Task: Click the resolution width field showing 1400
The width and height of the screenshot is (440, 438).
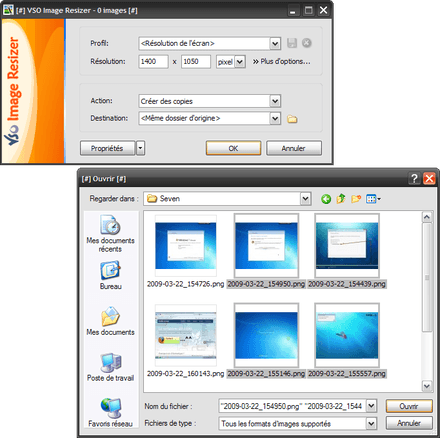Action: [153, 62]
